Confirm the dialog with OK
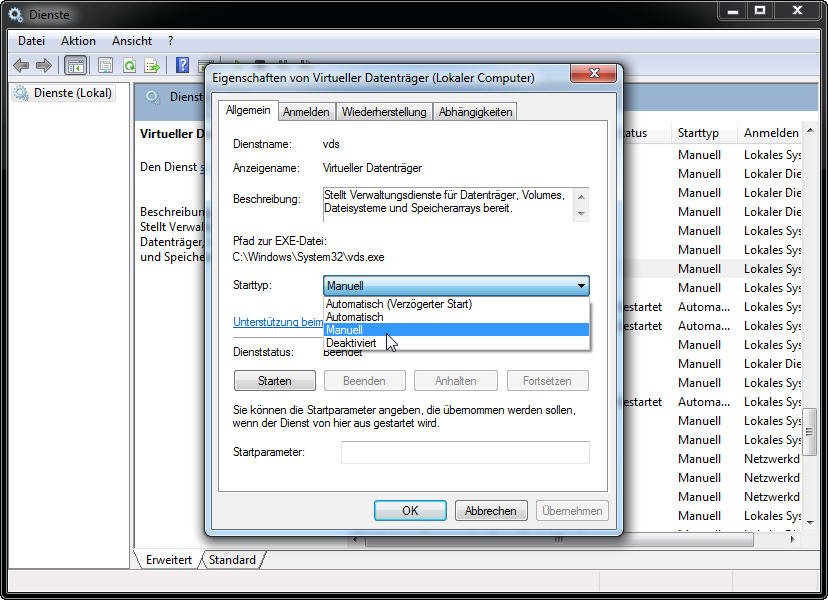This screenshot has width=828, height=600. (x=410, y=511)
